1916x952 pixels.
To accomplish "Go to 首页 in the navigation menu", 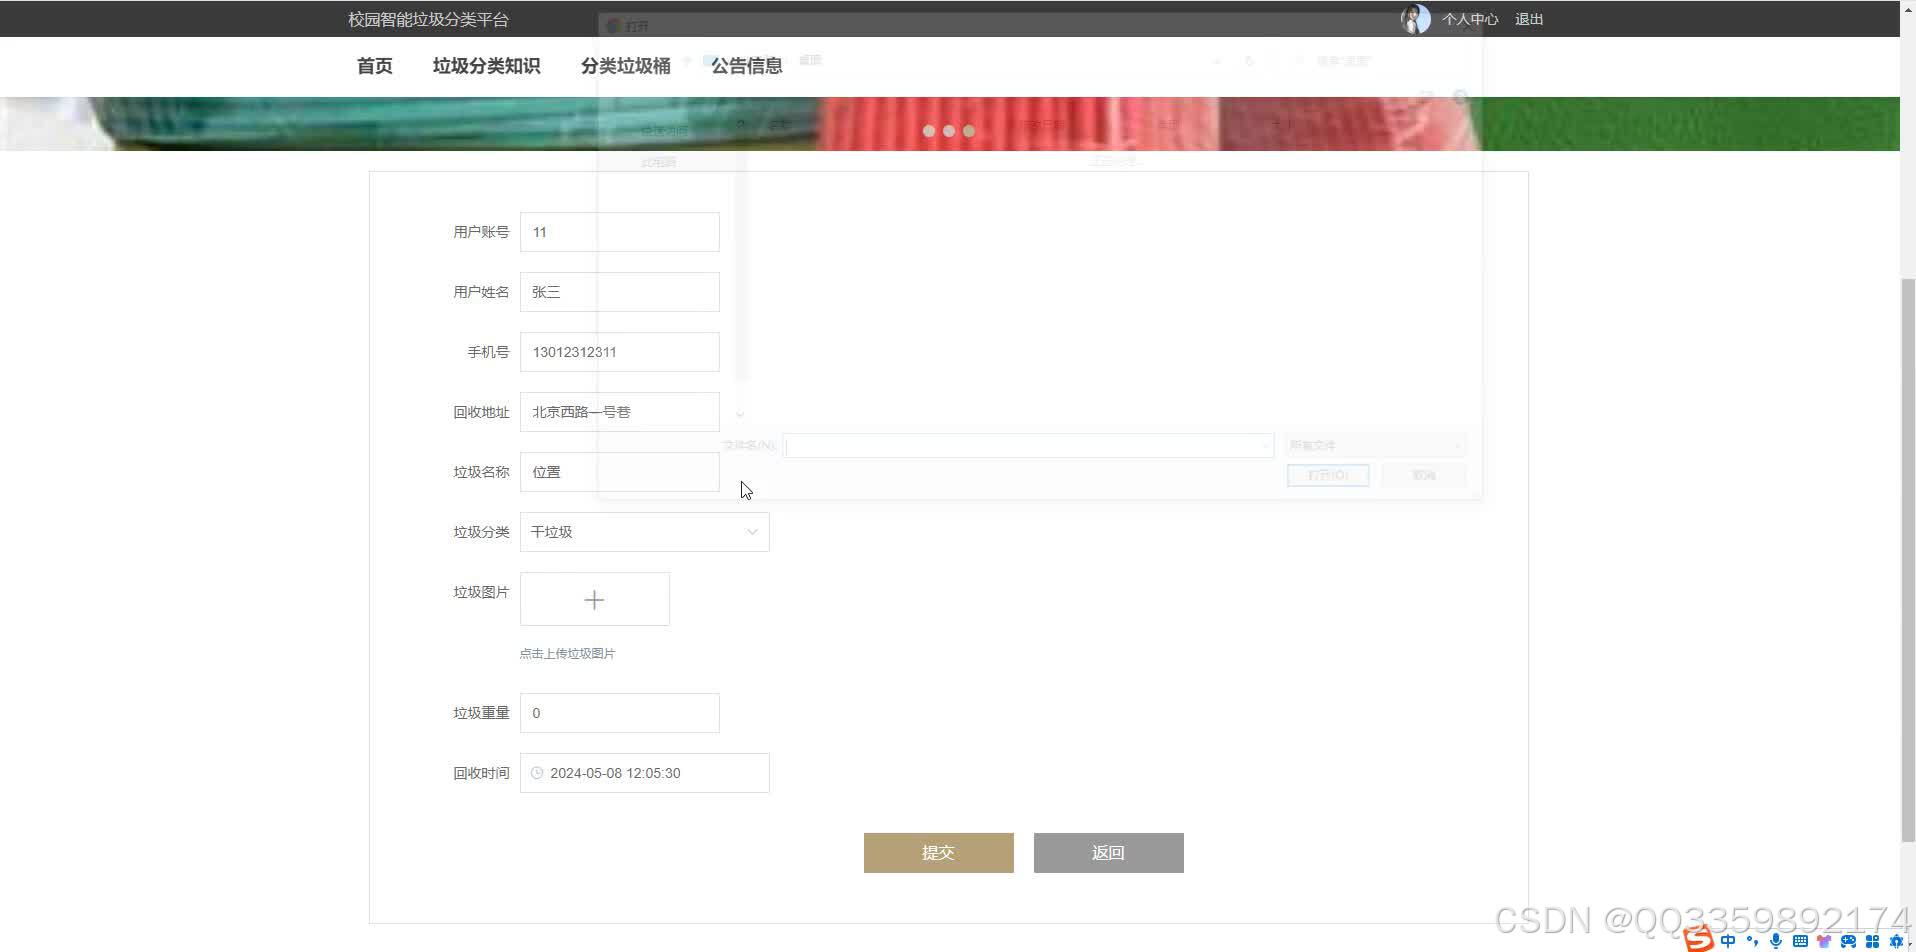I will tap(375, 66).
